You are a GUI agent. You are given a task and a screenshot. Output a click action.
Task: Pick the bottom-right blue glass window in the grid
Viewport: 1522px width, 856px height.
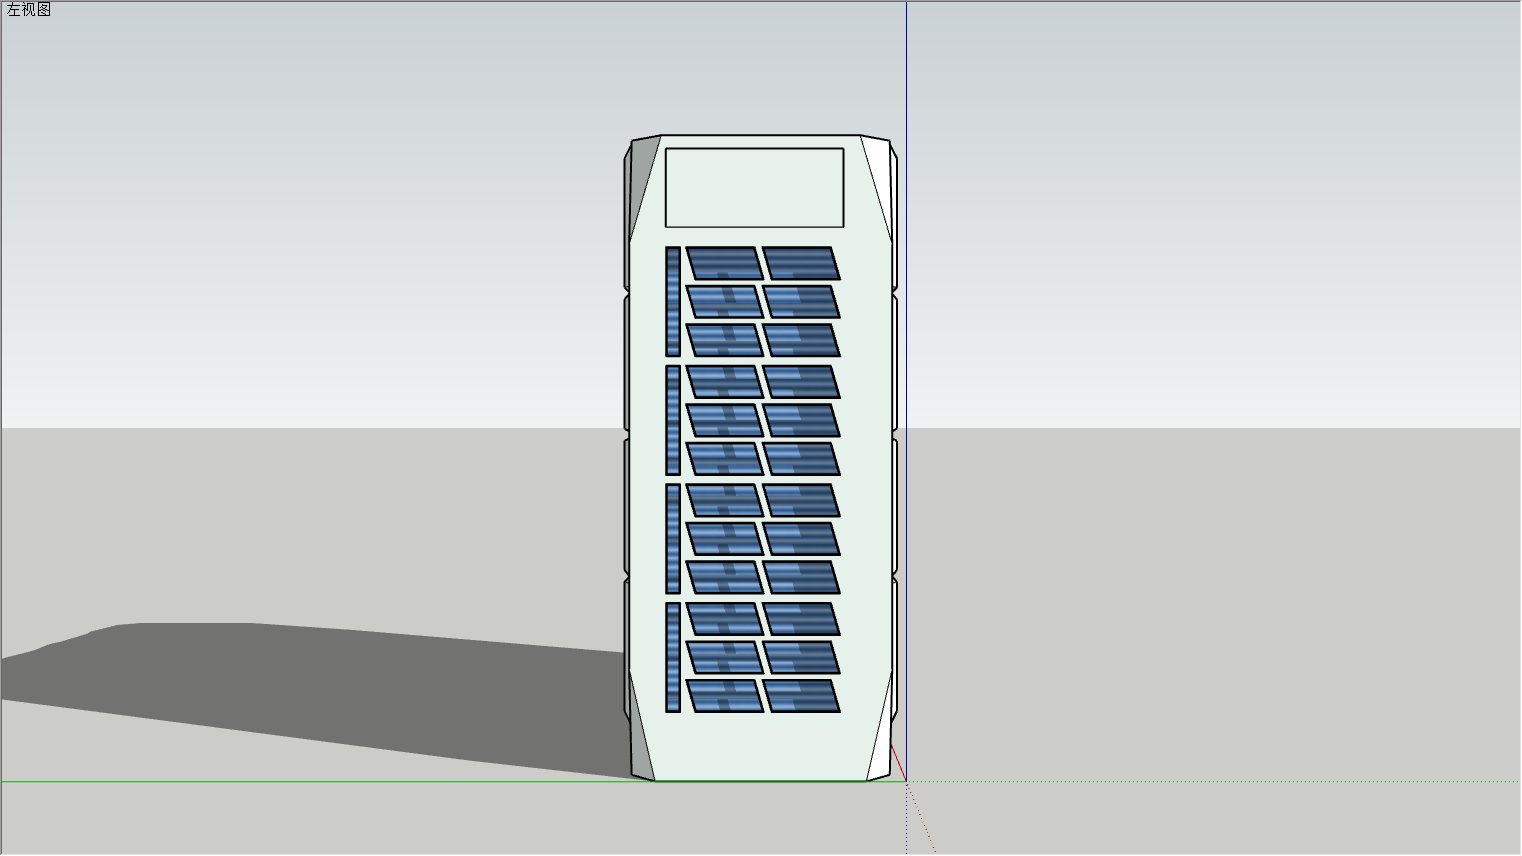801,696
